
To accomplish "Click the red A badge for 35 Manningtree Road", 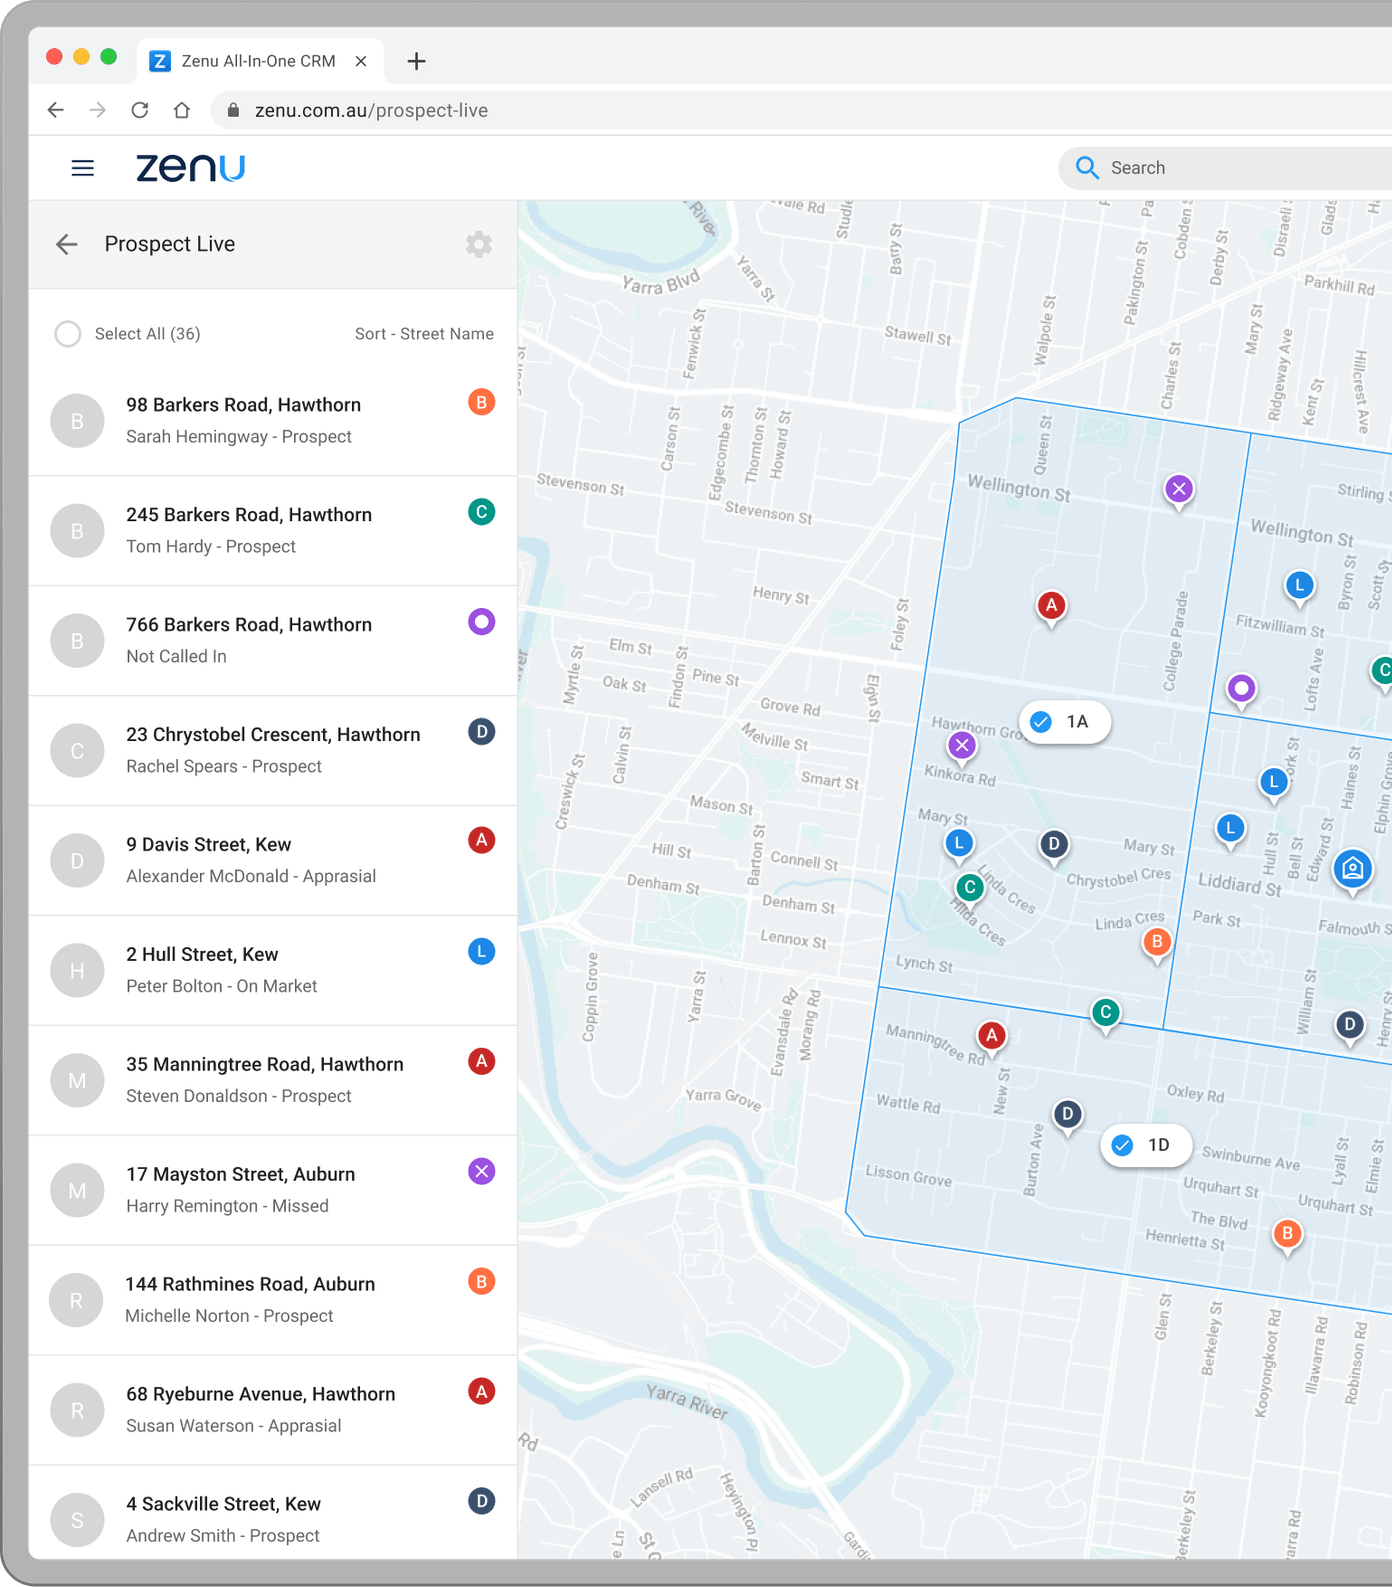I will coord(482,1061).
